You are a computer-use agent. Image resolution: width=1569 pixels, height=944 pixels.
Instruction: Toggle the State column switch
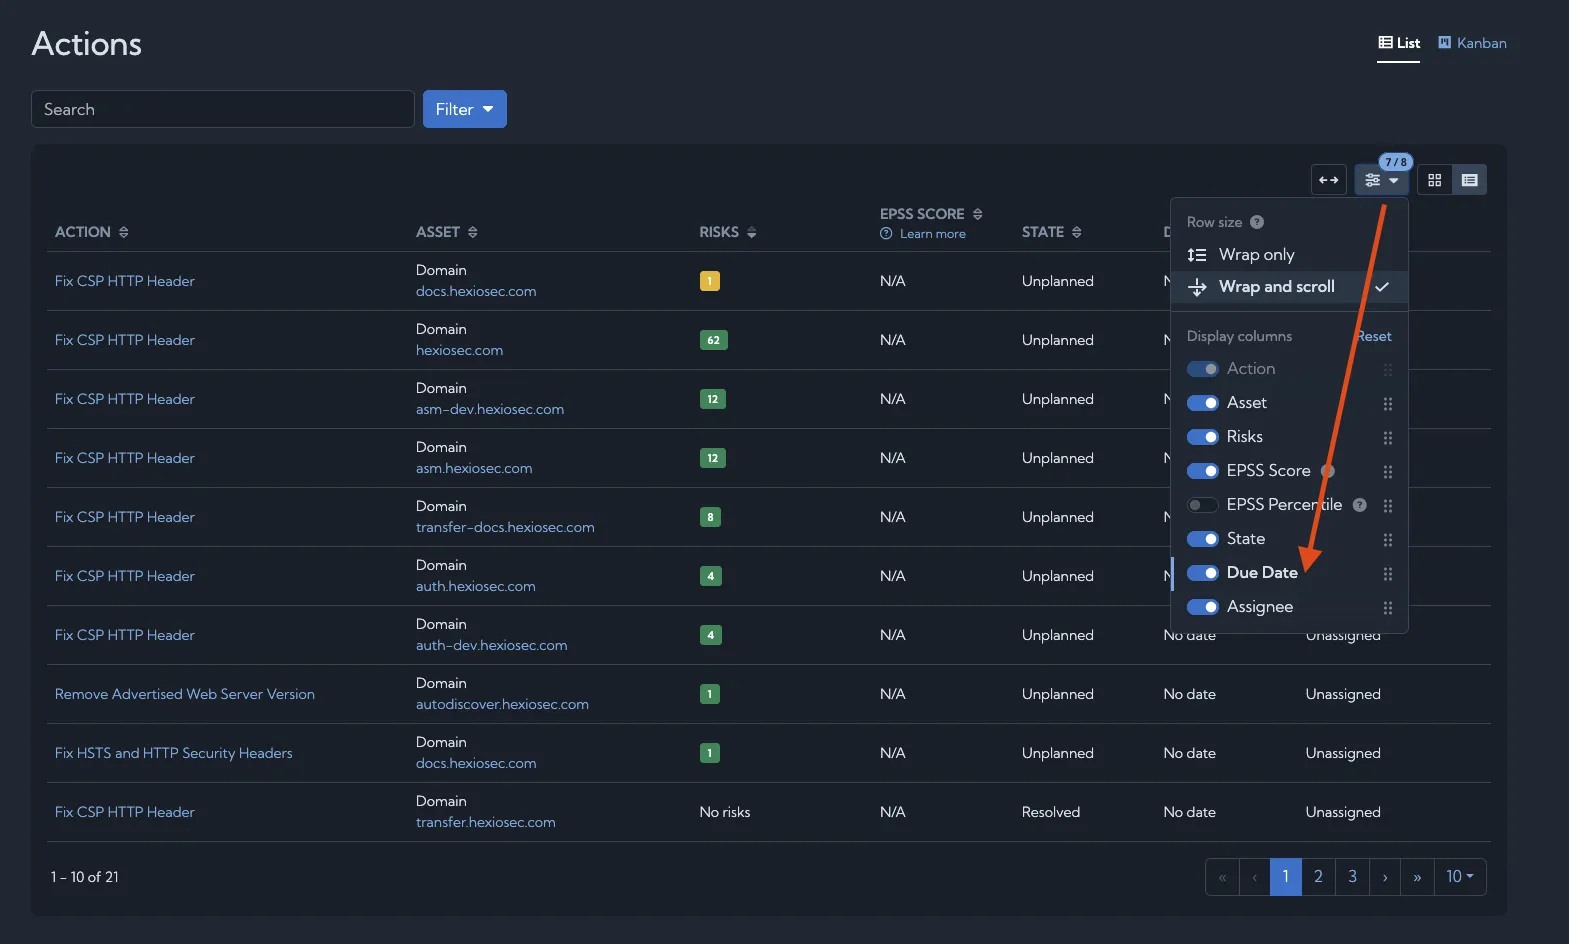click(1202, 539)
